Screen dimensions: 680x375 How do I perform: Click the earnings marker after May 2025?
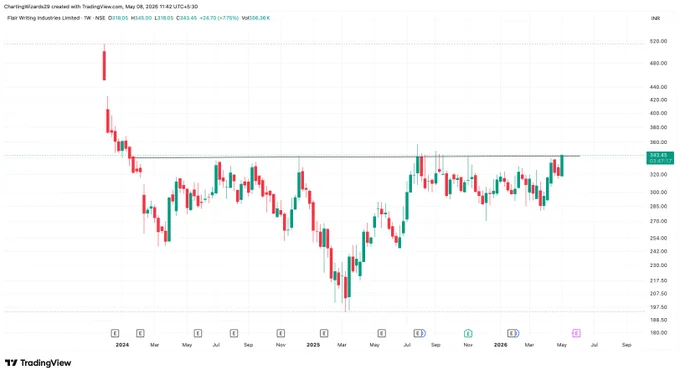382,333
